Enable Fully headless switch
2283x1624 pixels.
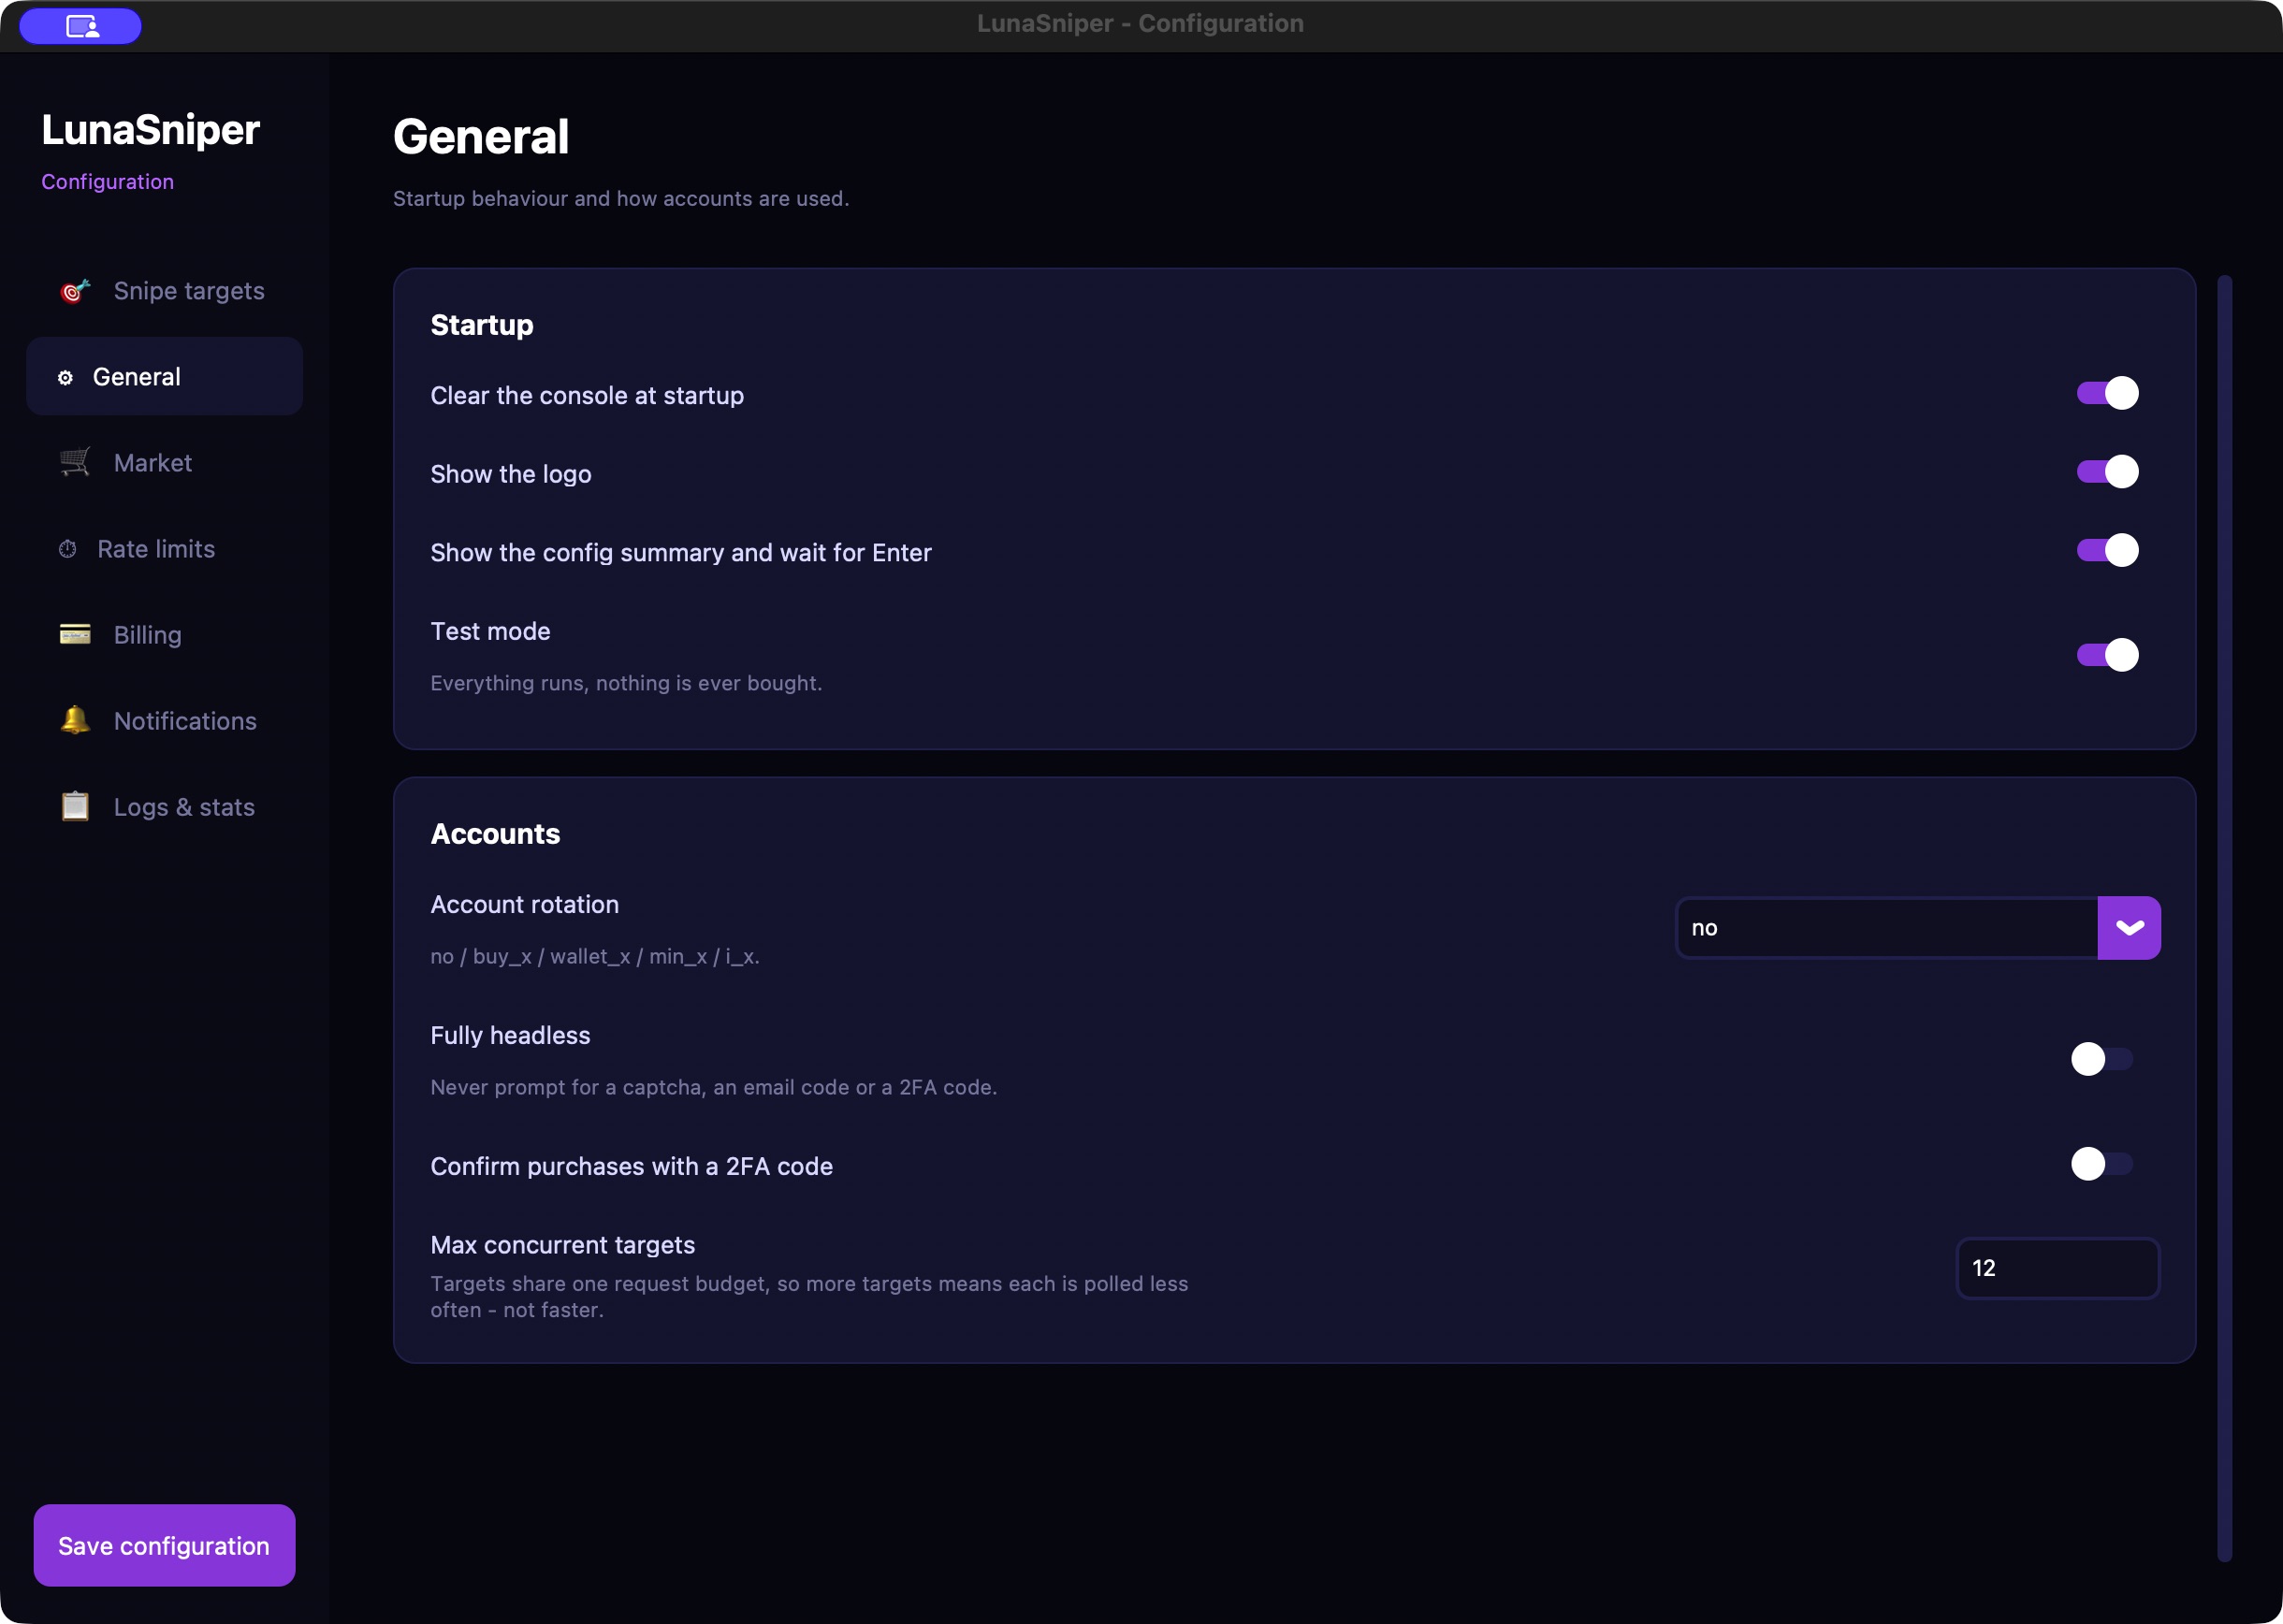click(x=2102, y=1059)
